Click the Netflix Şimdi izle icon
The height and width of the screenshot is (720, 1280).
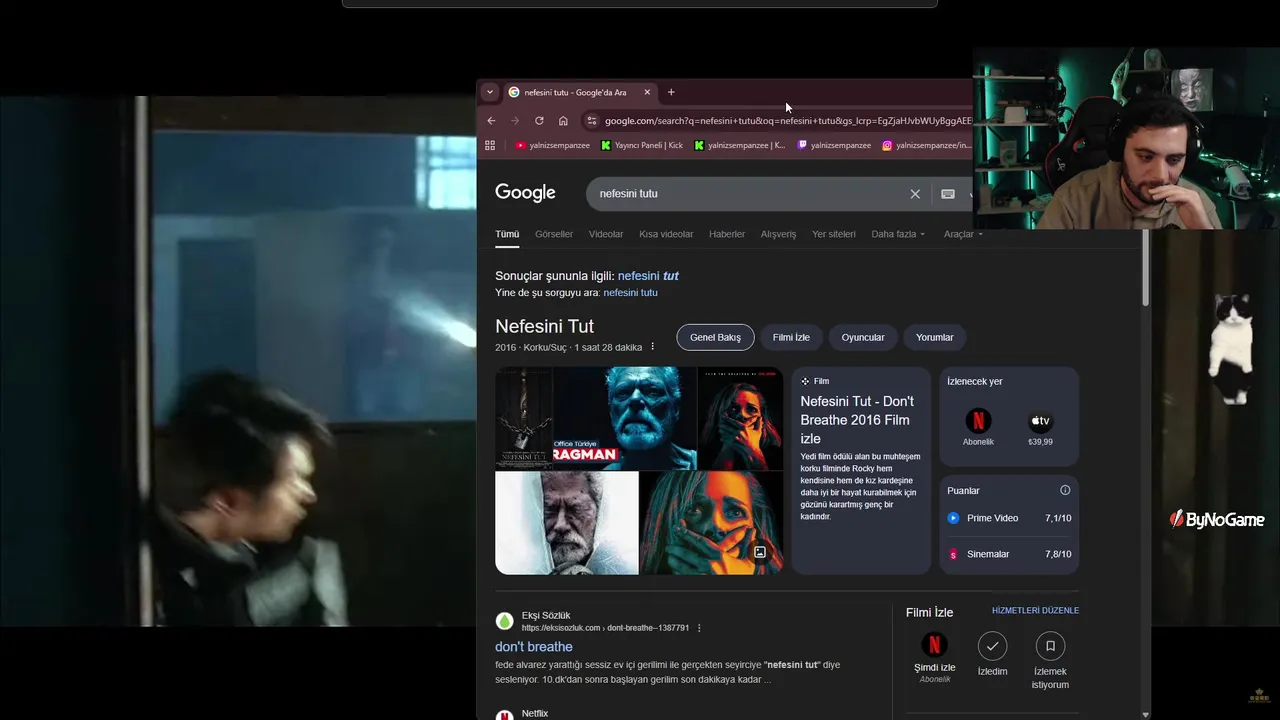(x=934, y=645)
